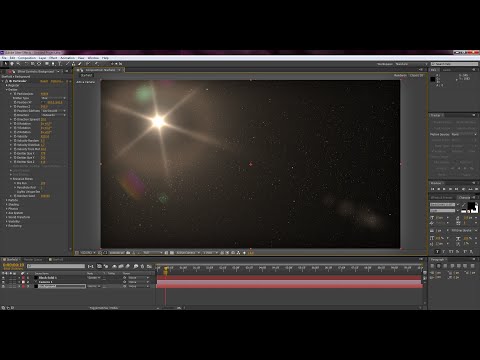Click the current timecode display in timeline
The width and height of the screenshot is (480, 360).
tap(13, 265)
